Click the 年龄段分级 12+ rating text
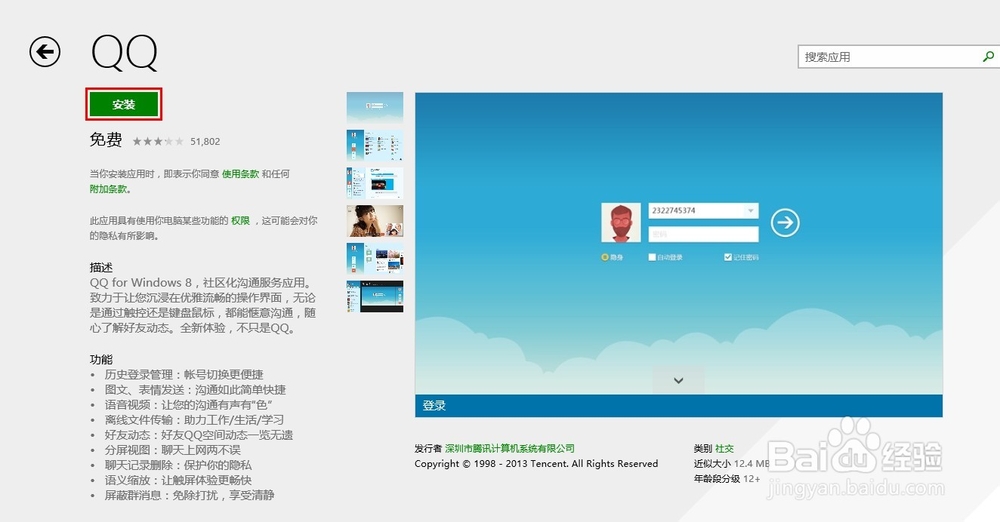 [x=727, y=479]
